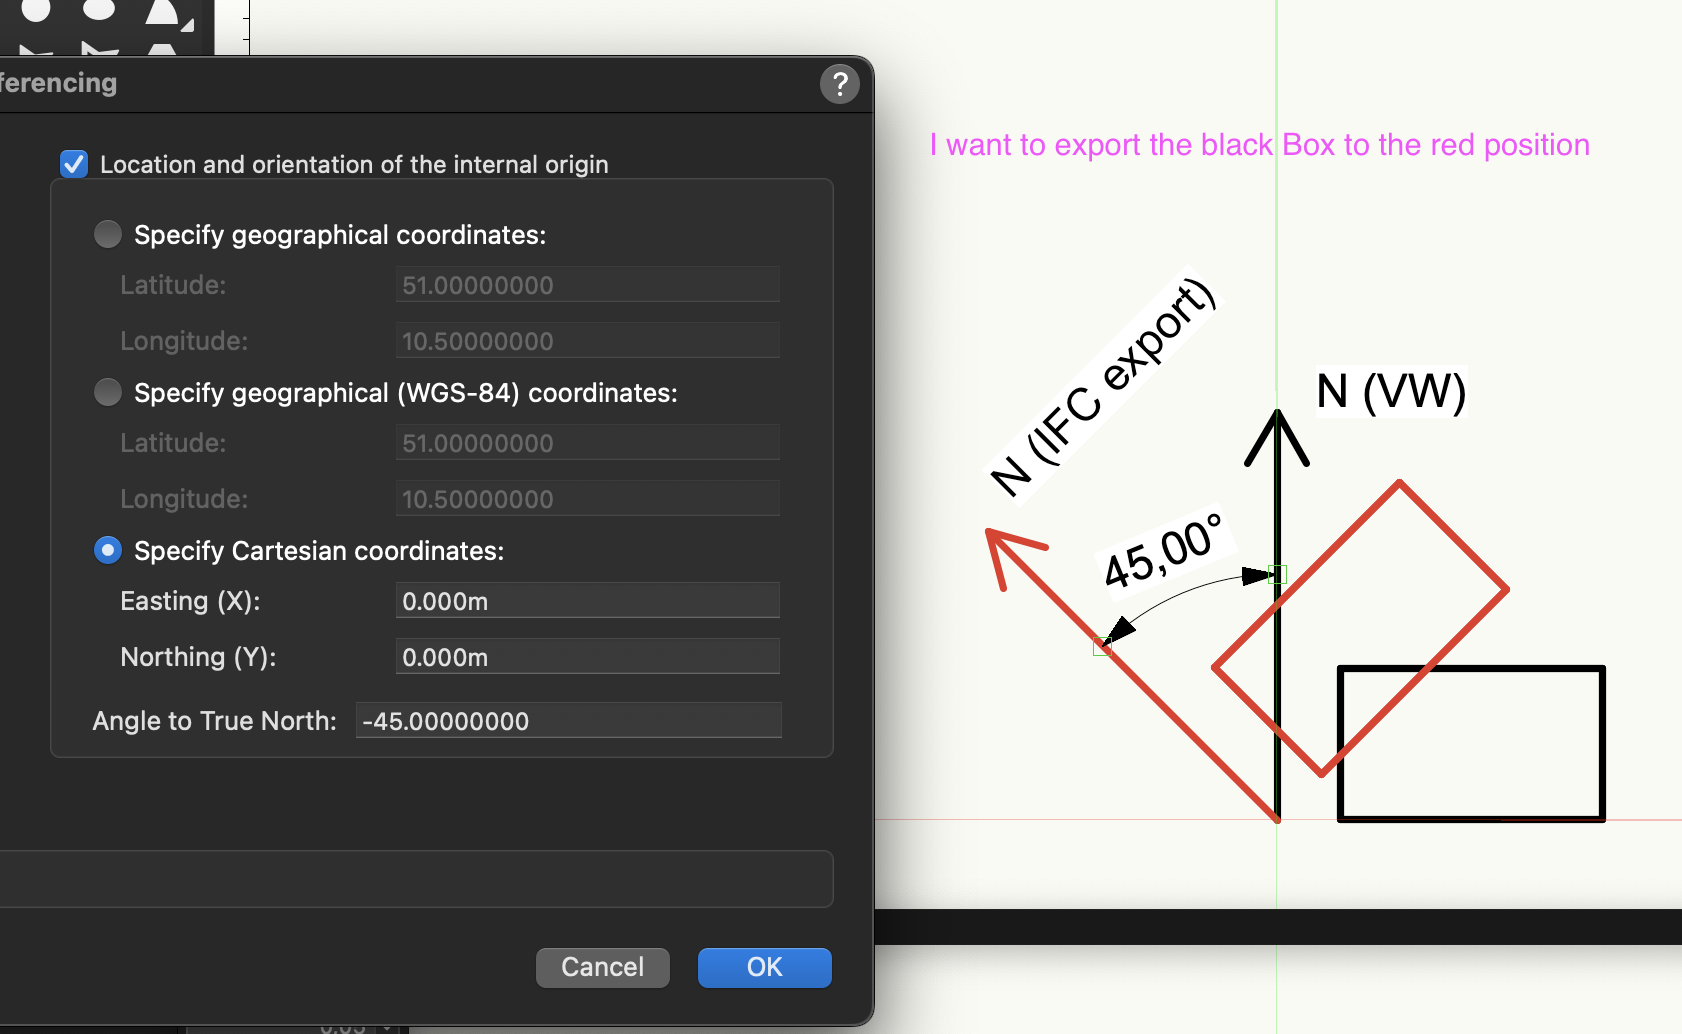Uncheck Location and orientation of the internal origin
This screenshot has height=1034, width=1682.
point(74,164)
